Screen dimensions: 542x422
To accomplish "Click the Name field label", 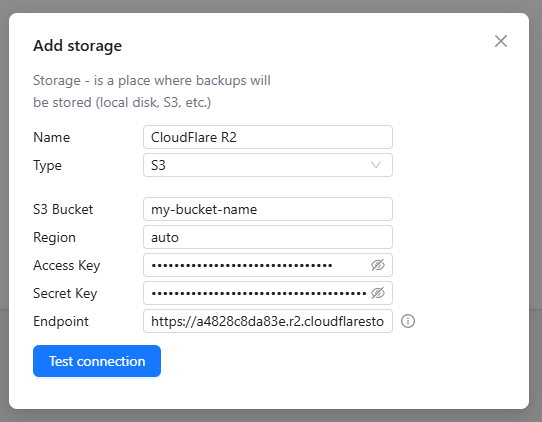I will (52, 137).
